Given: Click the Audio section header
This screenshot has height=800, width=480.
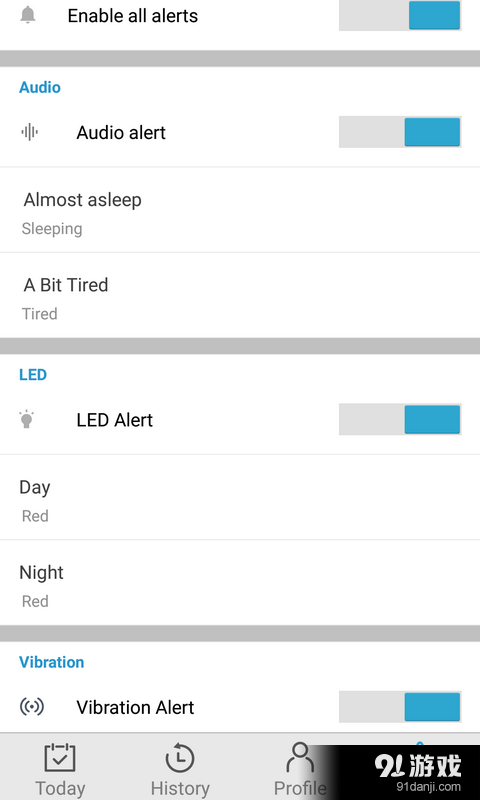Looking at the screenshot, I should [40, 87].
